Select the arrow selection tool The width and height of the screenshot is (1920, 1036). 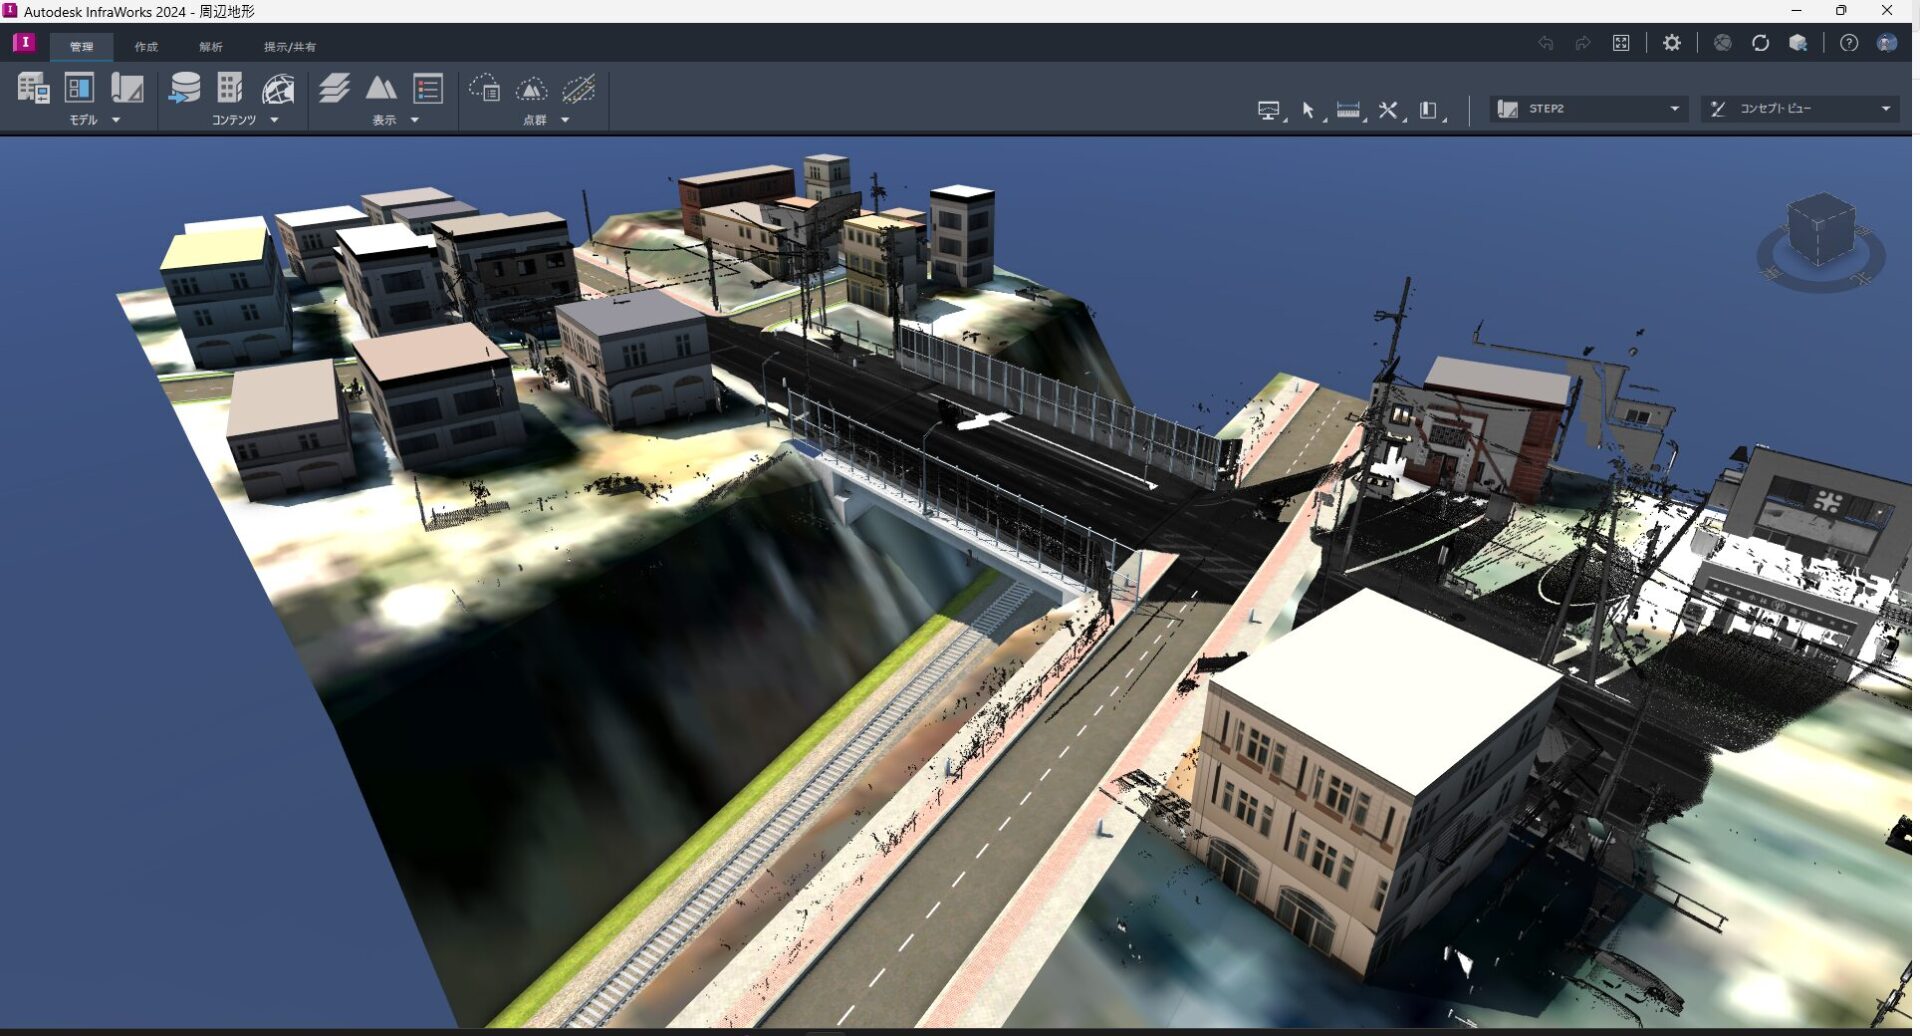1309,110
